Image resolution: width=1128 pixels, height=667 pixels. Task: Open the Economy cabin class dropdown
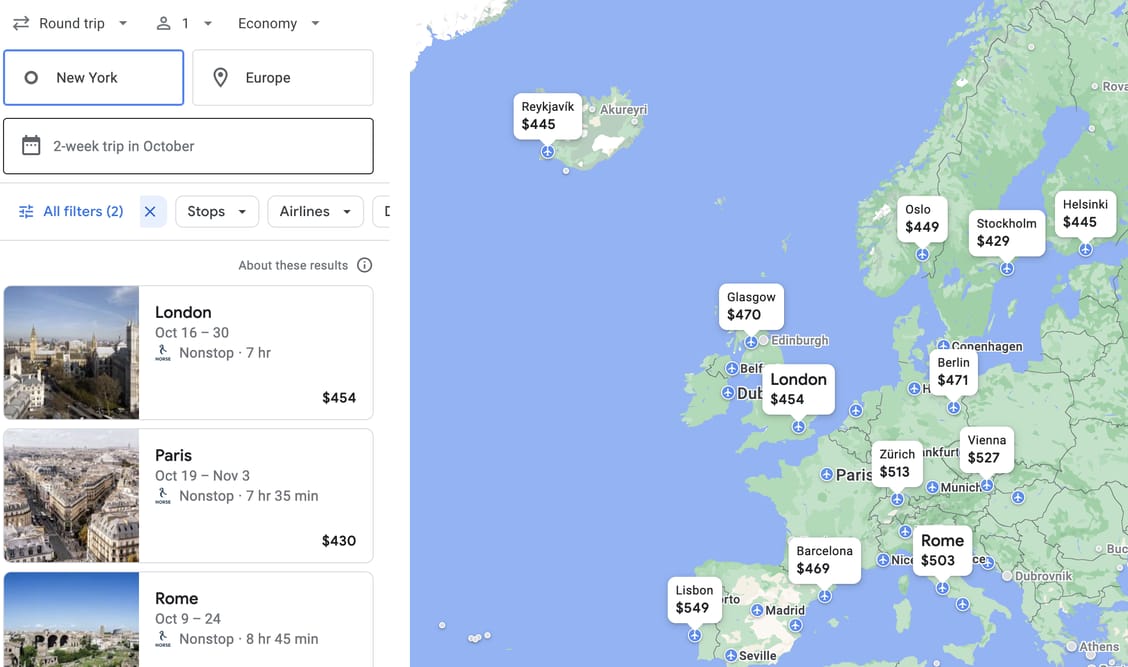[x=279, y=23]
